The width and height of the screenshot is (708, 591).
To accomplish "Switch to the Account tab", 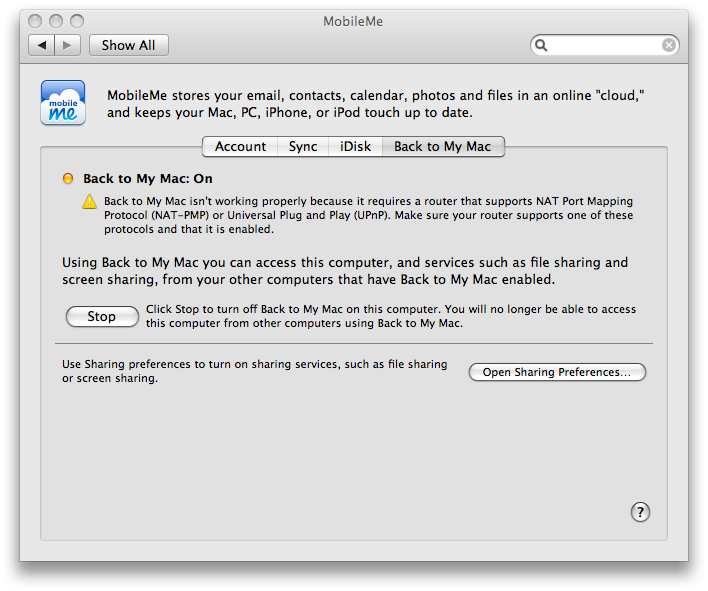I will [x=240, y=147].
